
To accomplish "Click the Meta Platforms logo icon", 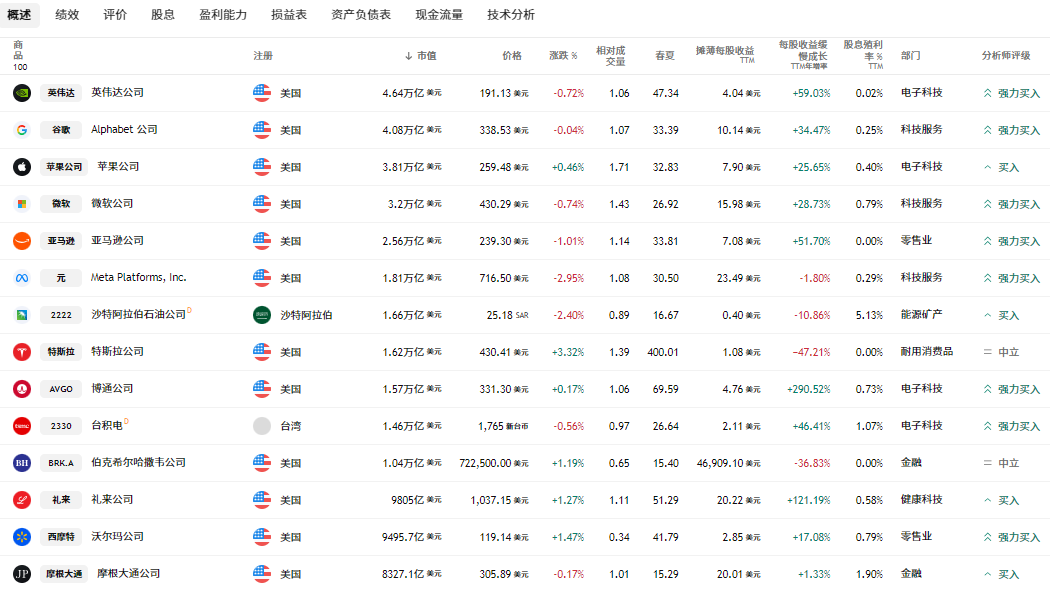I will [x=22, y=278].
